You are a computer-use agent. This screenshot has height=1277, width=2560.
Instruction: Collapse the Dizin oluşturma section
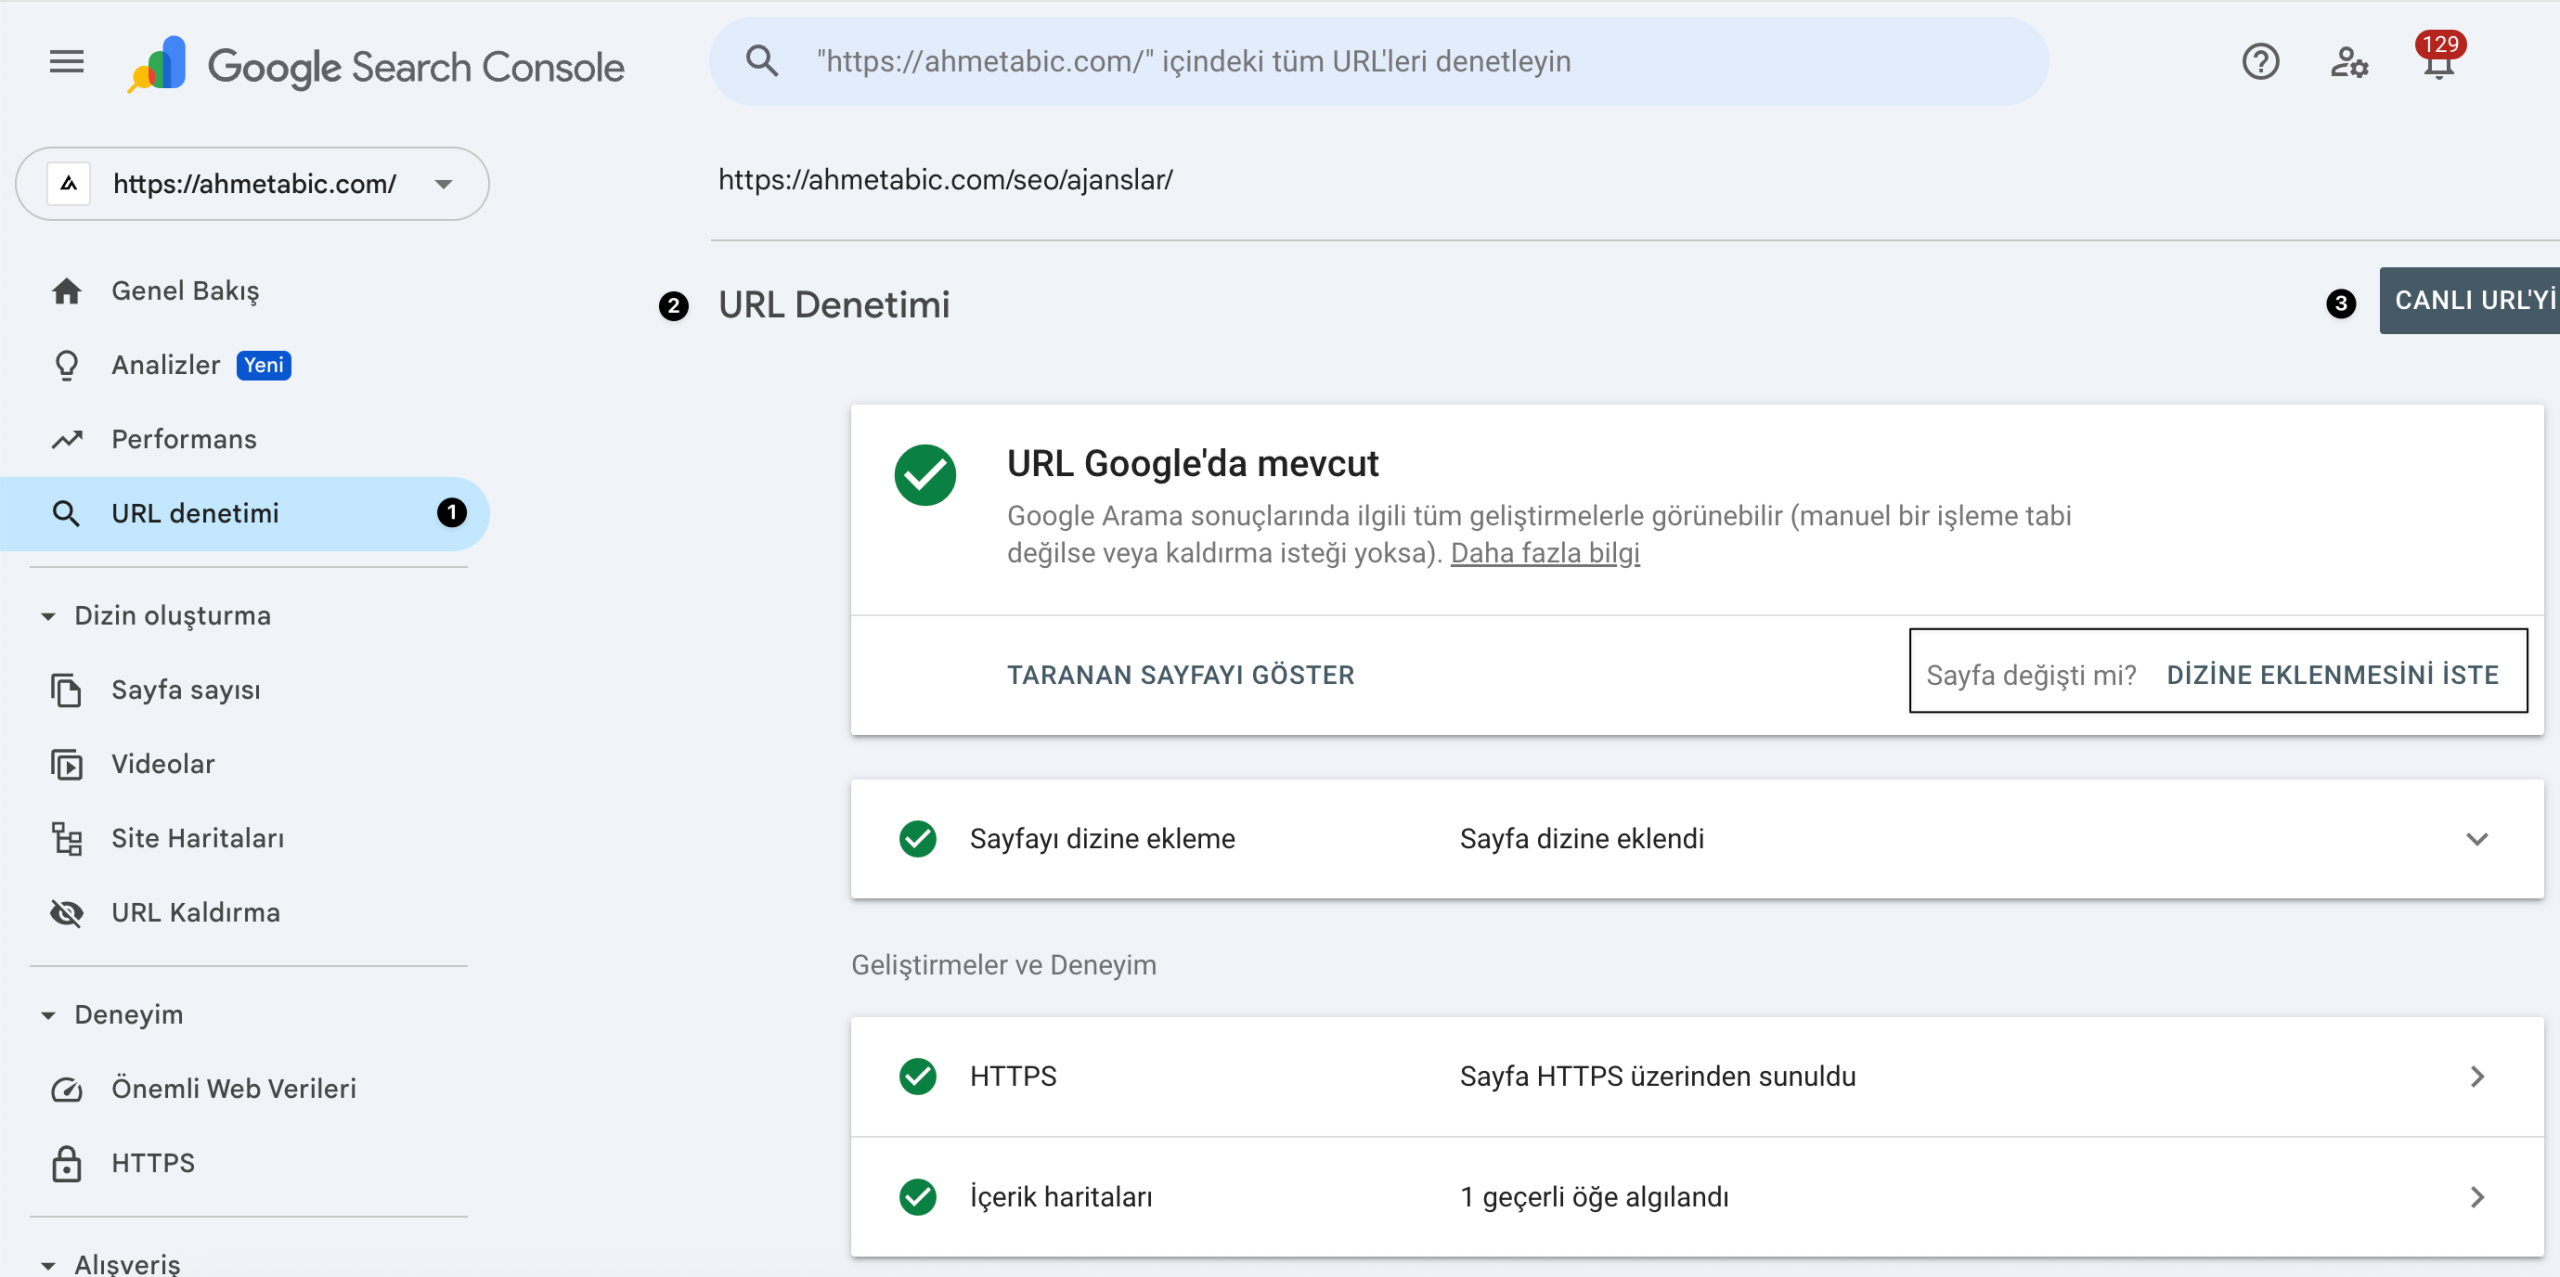coord(48,616)
